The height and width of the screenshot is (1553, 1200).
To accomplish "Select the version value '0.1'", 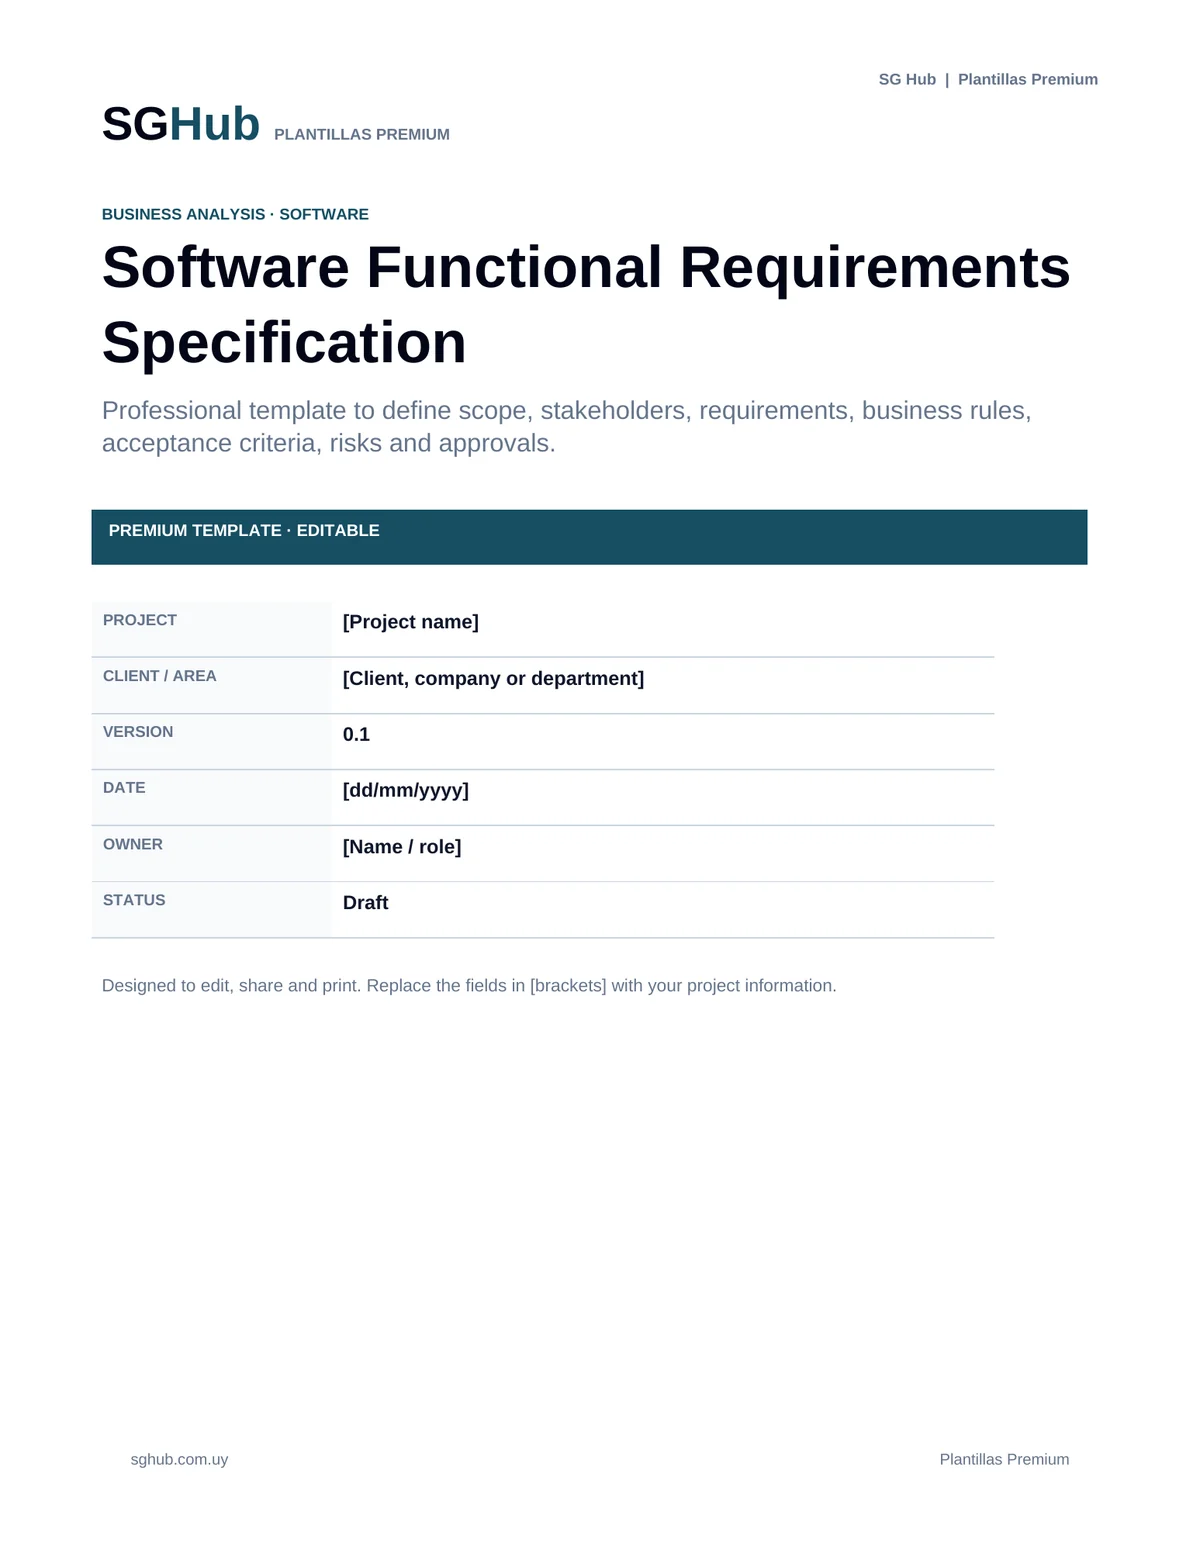I will coord(356,734).
